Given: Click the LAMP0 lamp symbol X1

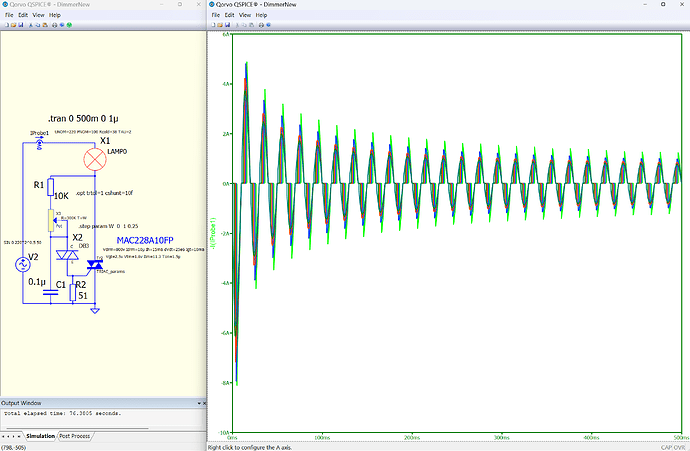Looking at the screenshot, I should 94,159.
